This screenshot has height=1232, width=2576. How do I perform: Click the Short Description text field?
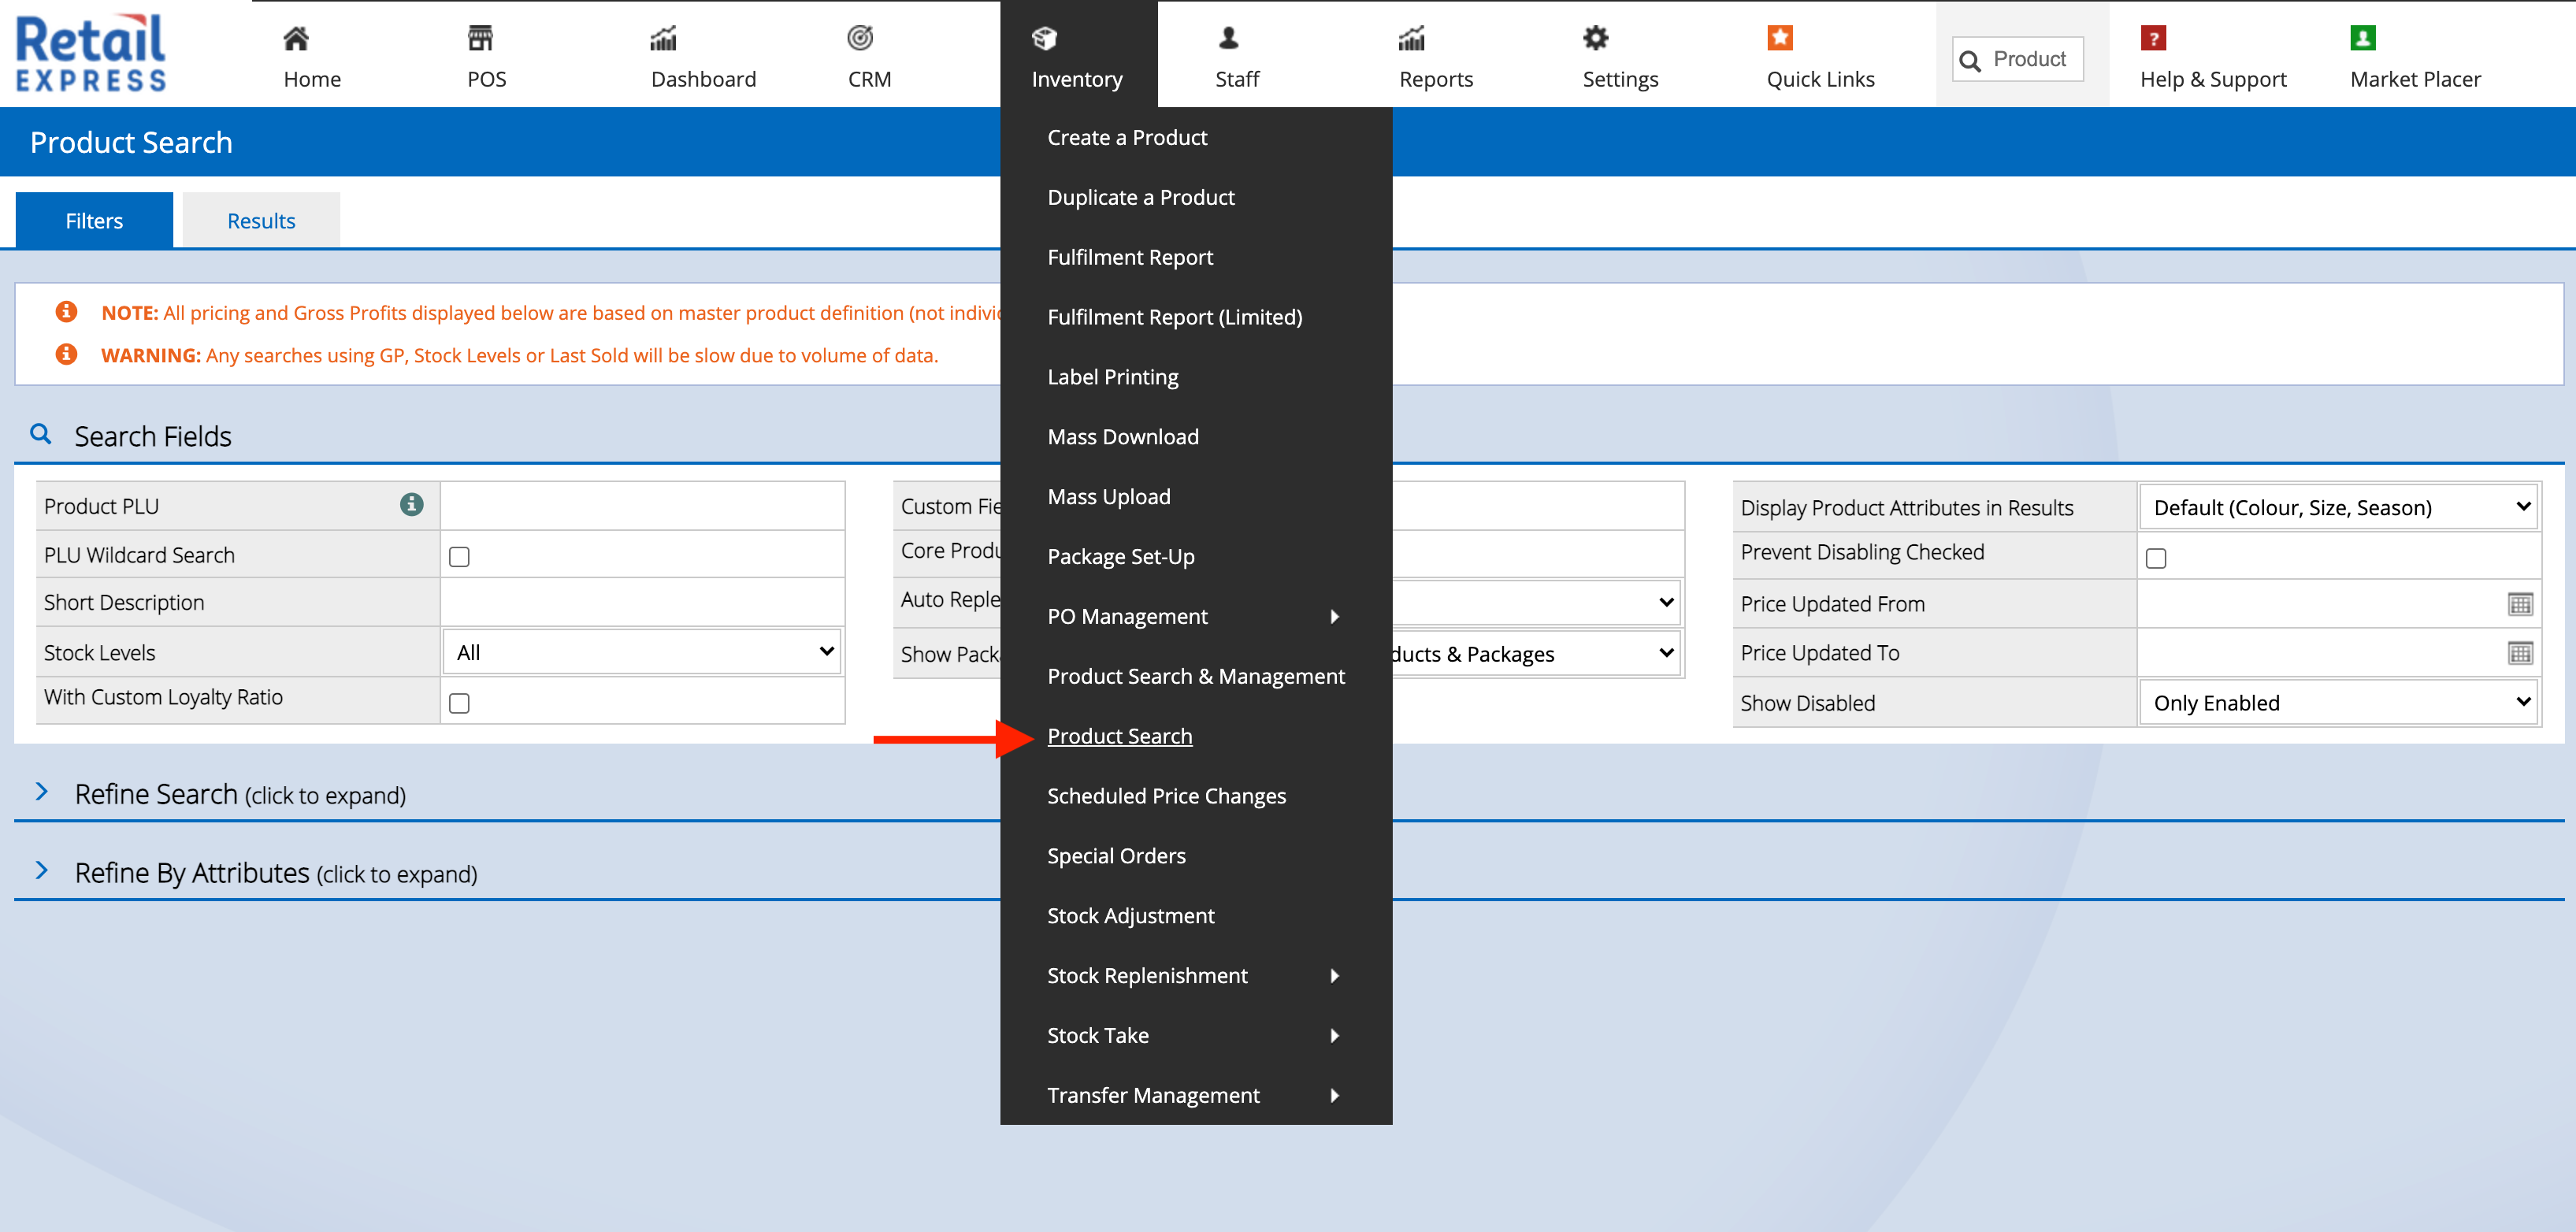(642, 602)
